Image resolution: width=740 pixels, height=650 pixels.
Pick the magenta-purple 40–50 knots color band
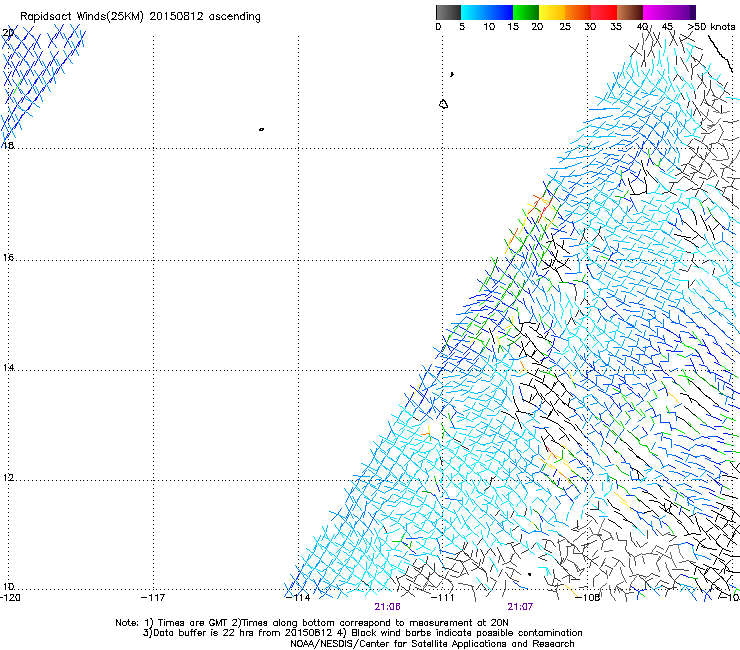(669, 12)
